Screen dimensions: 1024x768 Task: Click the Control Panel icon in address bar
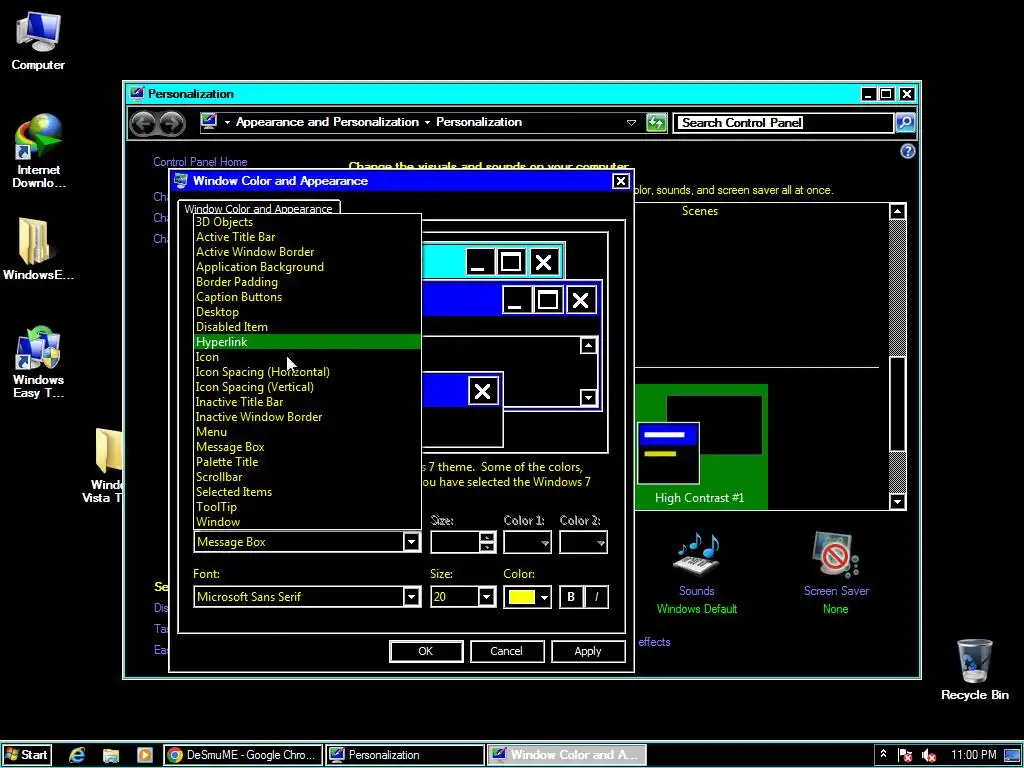point(209,121)
